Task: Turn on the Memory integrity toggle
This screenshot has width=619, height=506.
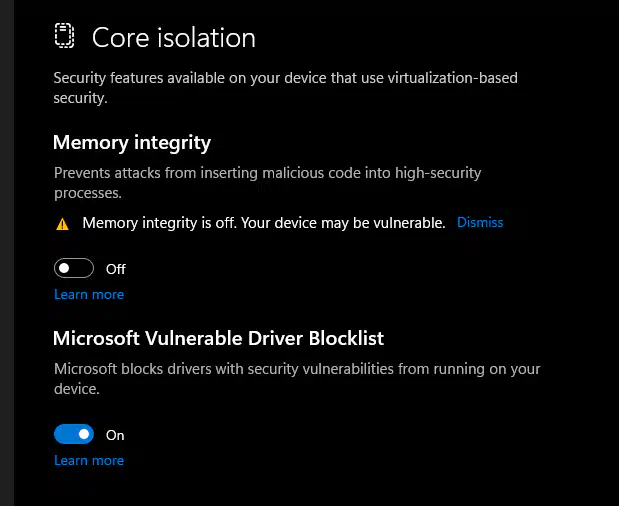Action: 74,268
